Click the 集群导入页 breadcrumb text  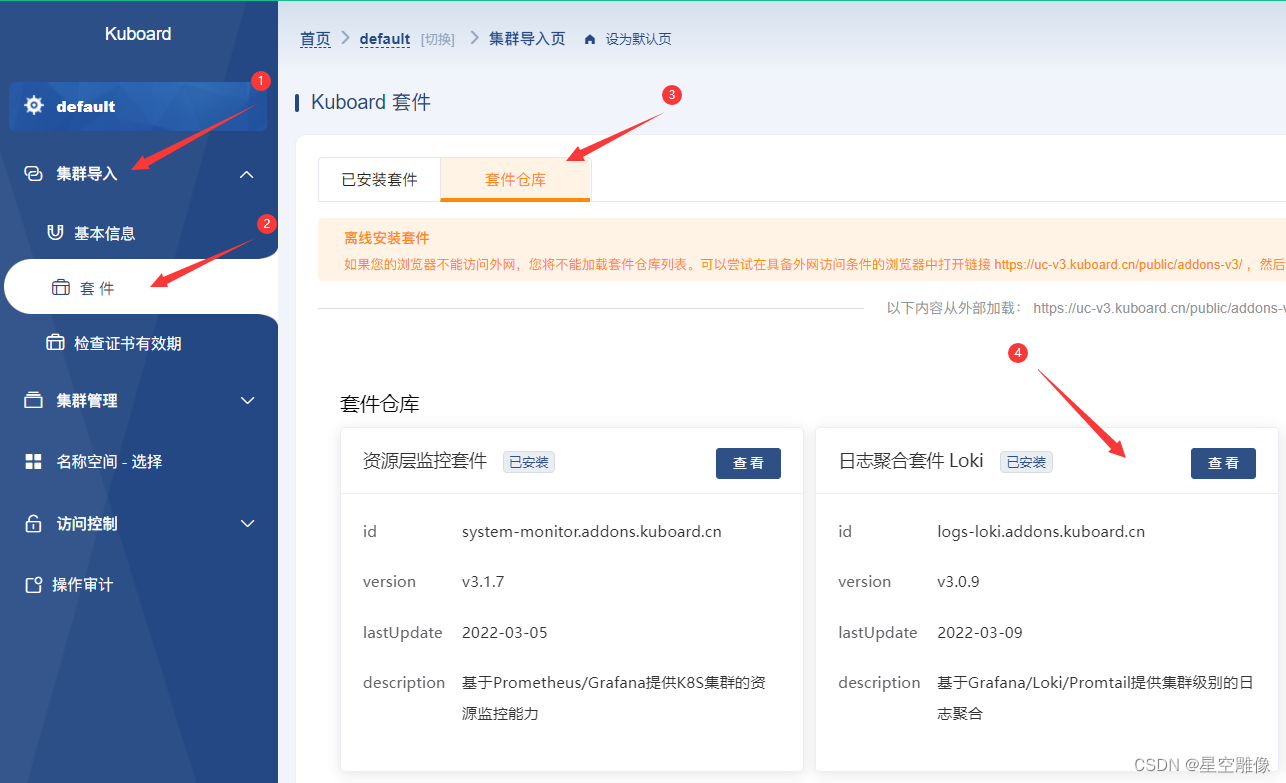(x=527, y=39)
